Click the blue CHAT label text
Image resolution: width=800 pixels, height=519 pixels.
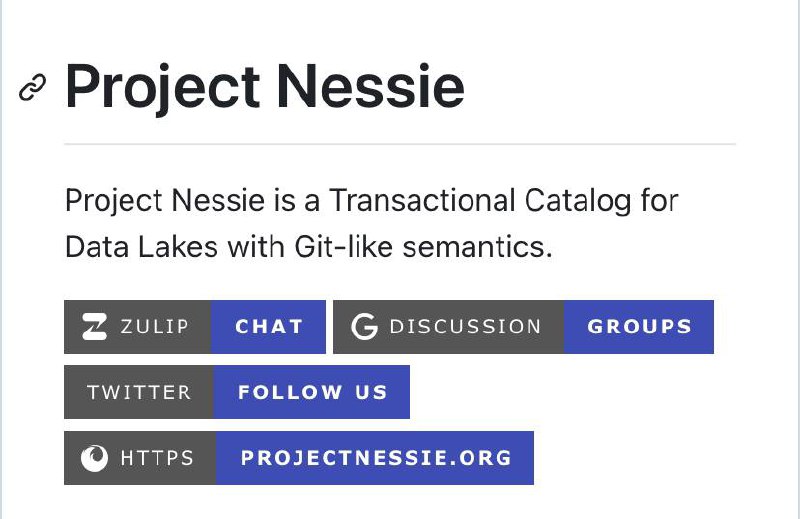pos(269,327)
